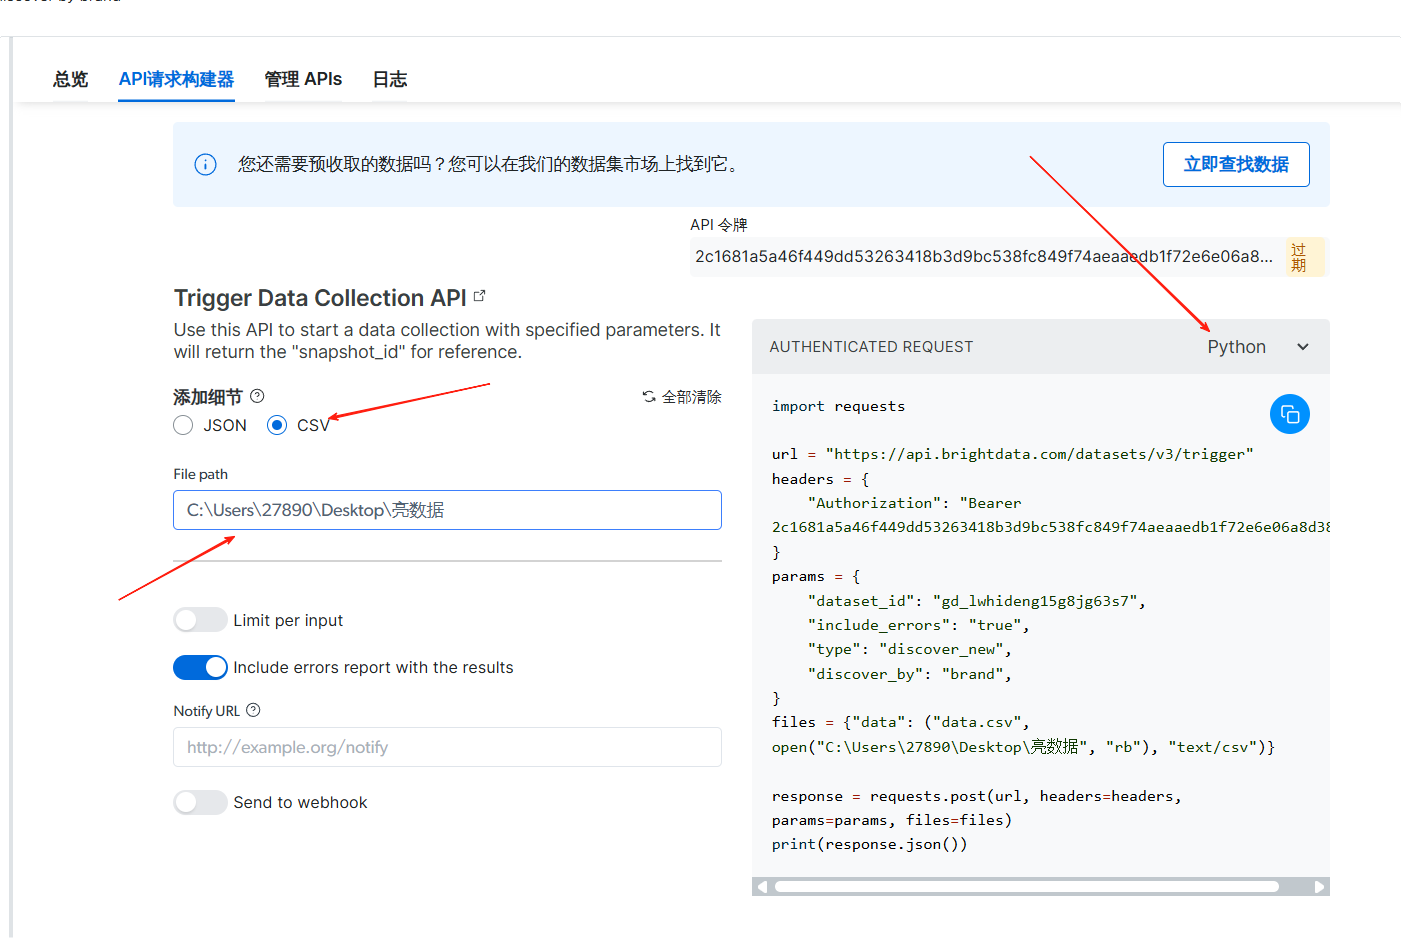Viewport: 1401px width, 938px height.
Task: Click the "Authorization": "Bearer line in code
Action: (914, 503)
